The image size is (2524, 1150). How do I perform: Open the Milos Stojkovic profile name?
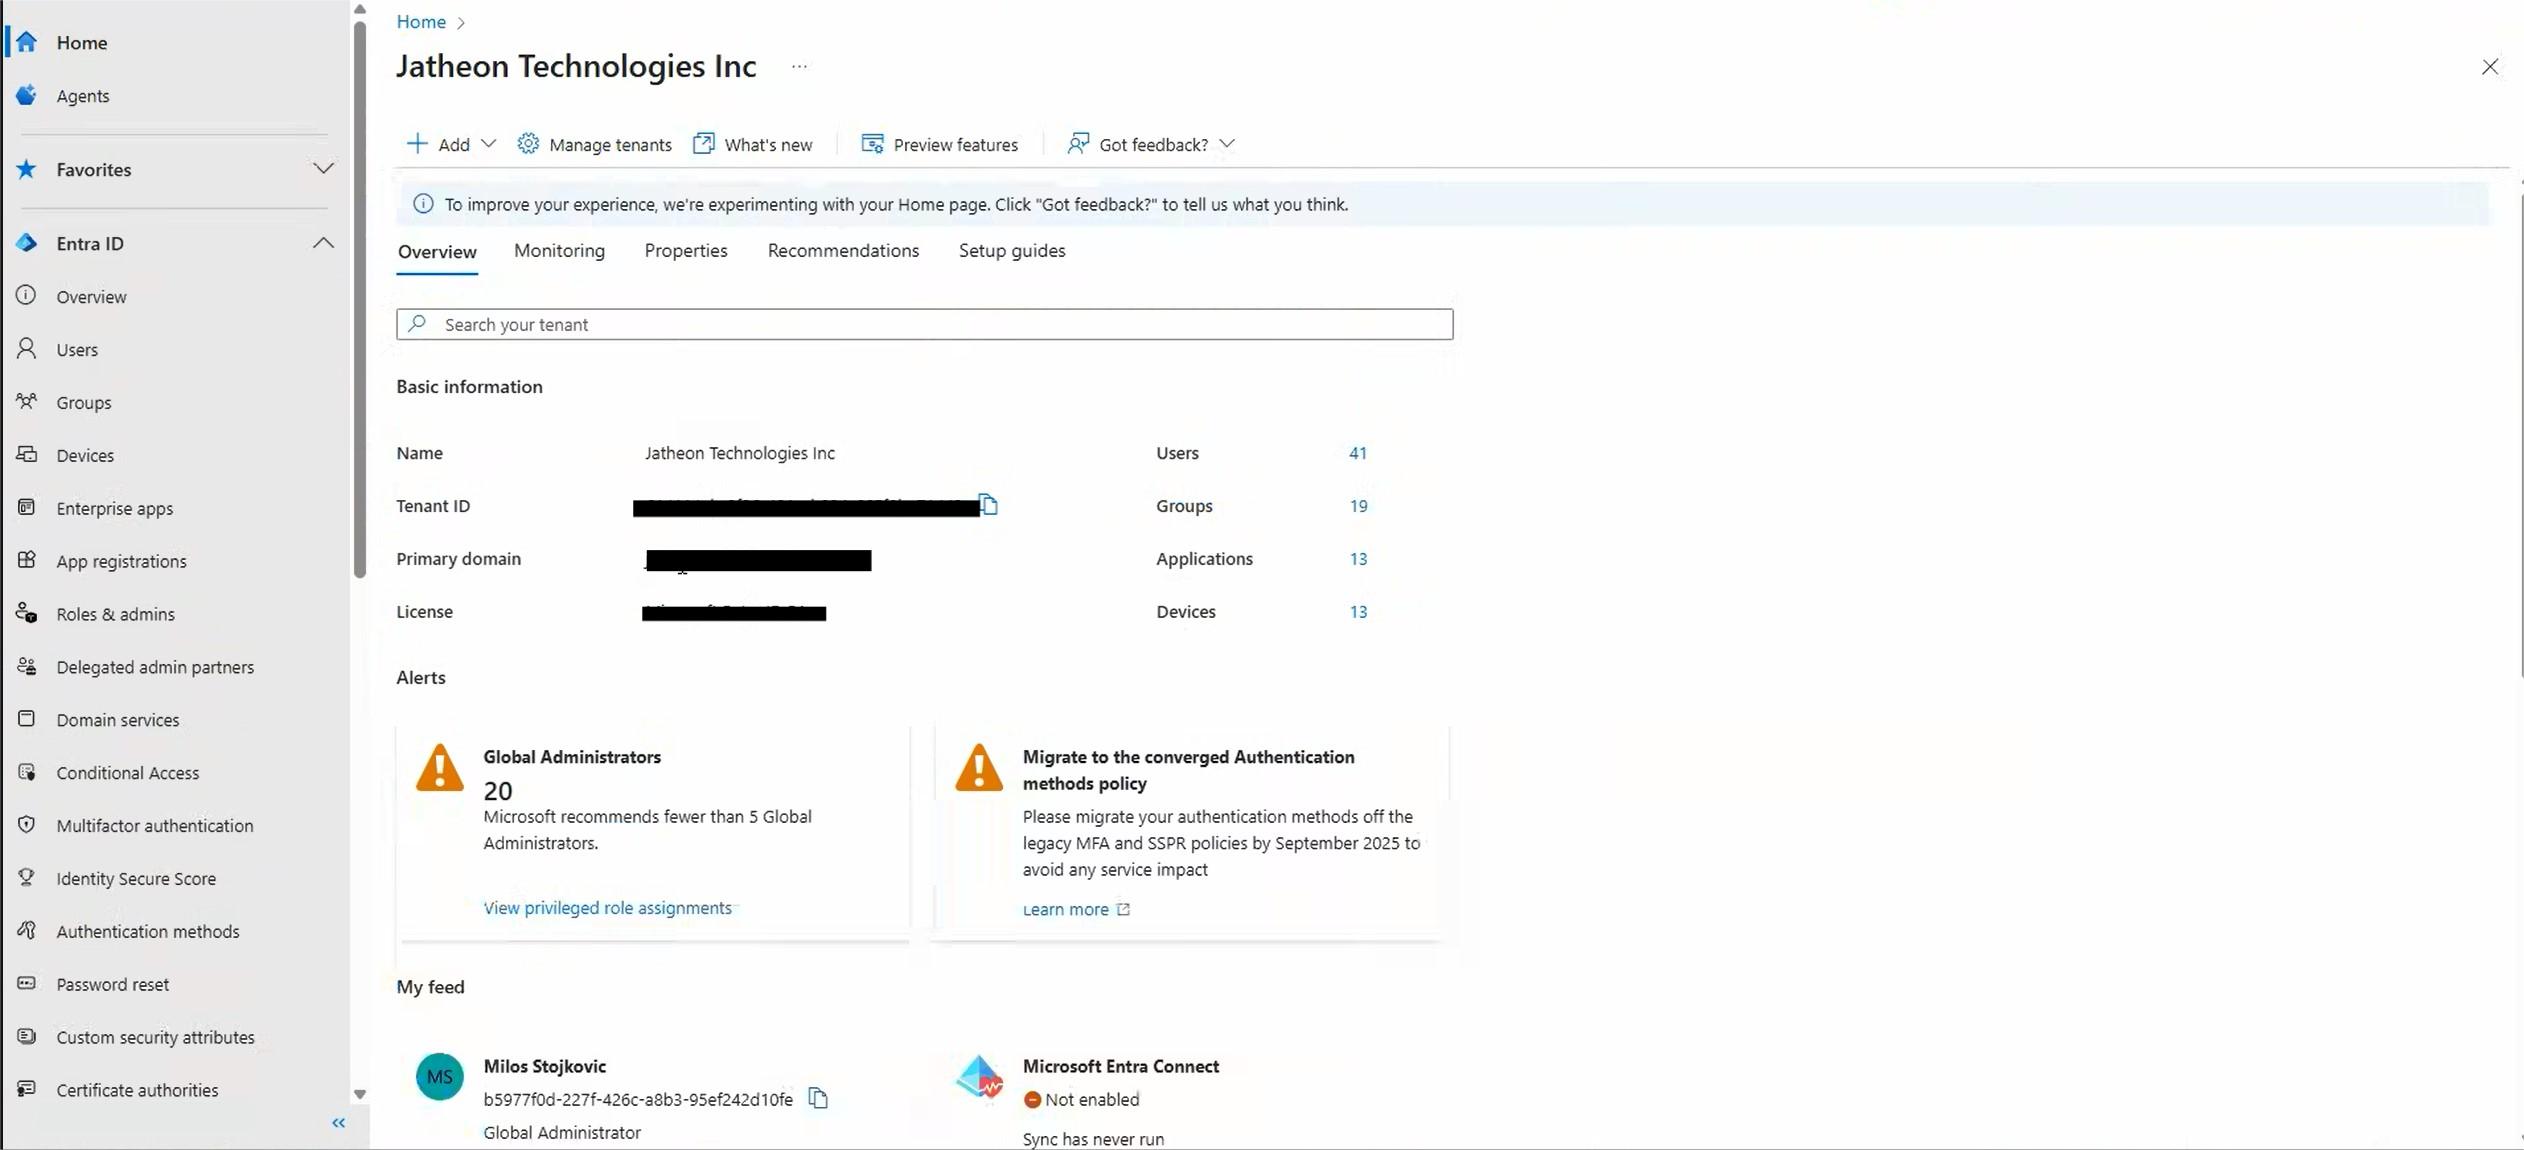pos(545,1066)
